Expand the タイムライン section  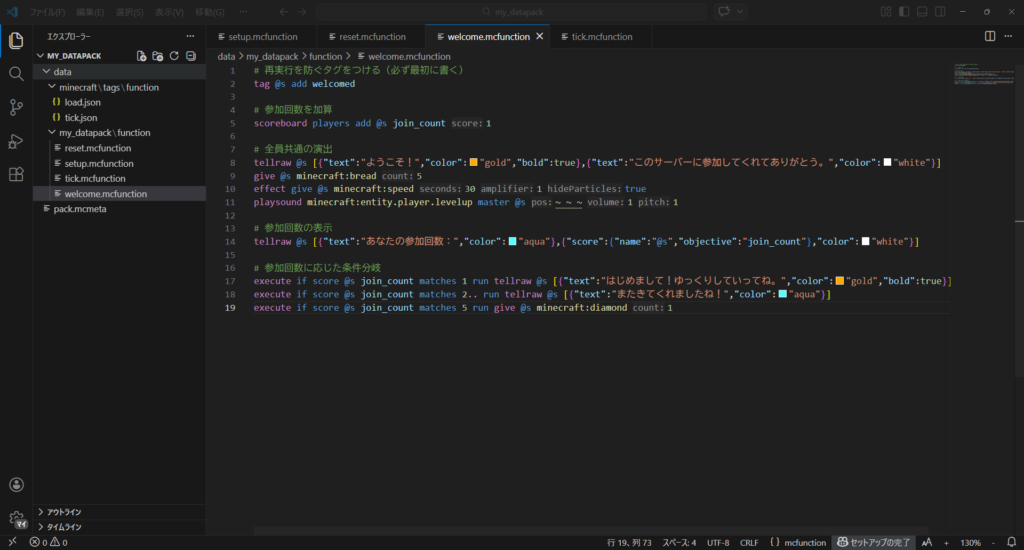coord(63,527)
